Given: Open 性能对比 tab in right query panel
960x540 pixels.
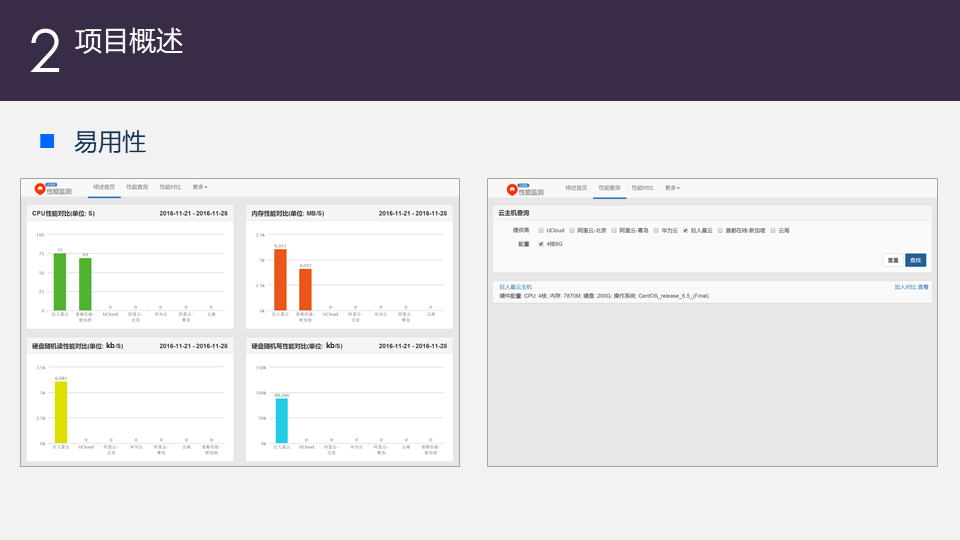Looking at the screenshot, I should point(642,188).
